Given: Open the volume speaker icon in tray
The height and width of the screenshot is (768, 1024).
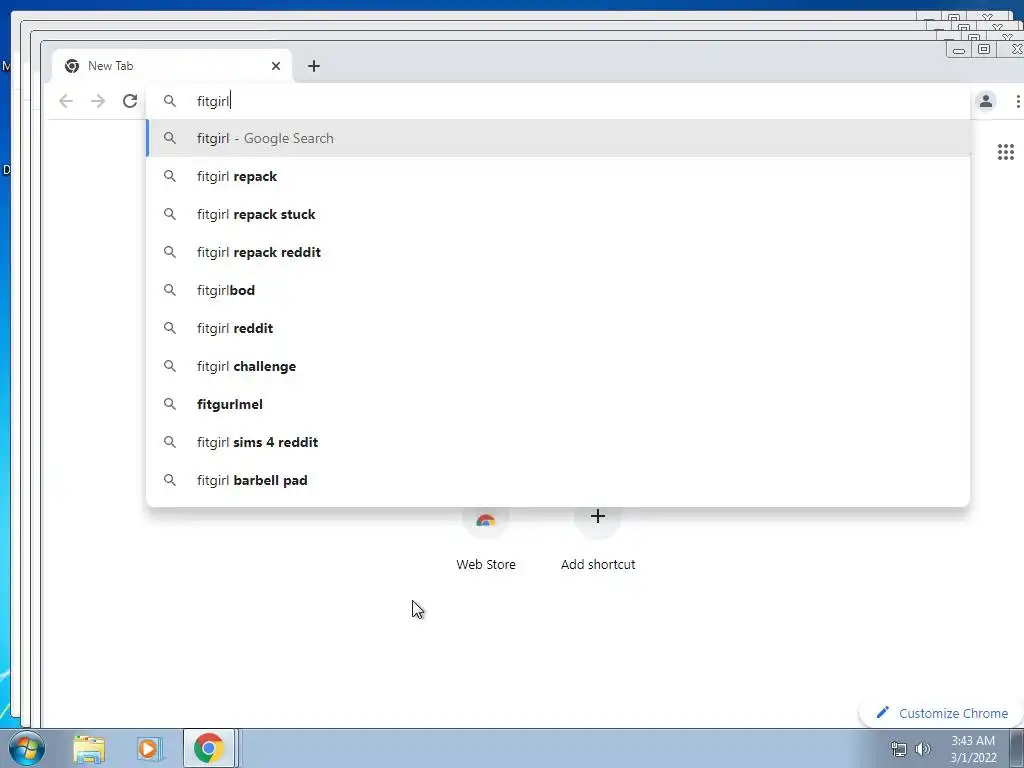Looking at the screenshot, I should tap(923, 749).
